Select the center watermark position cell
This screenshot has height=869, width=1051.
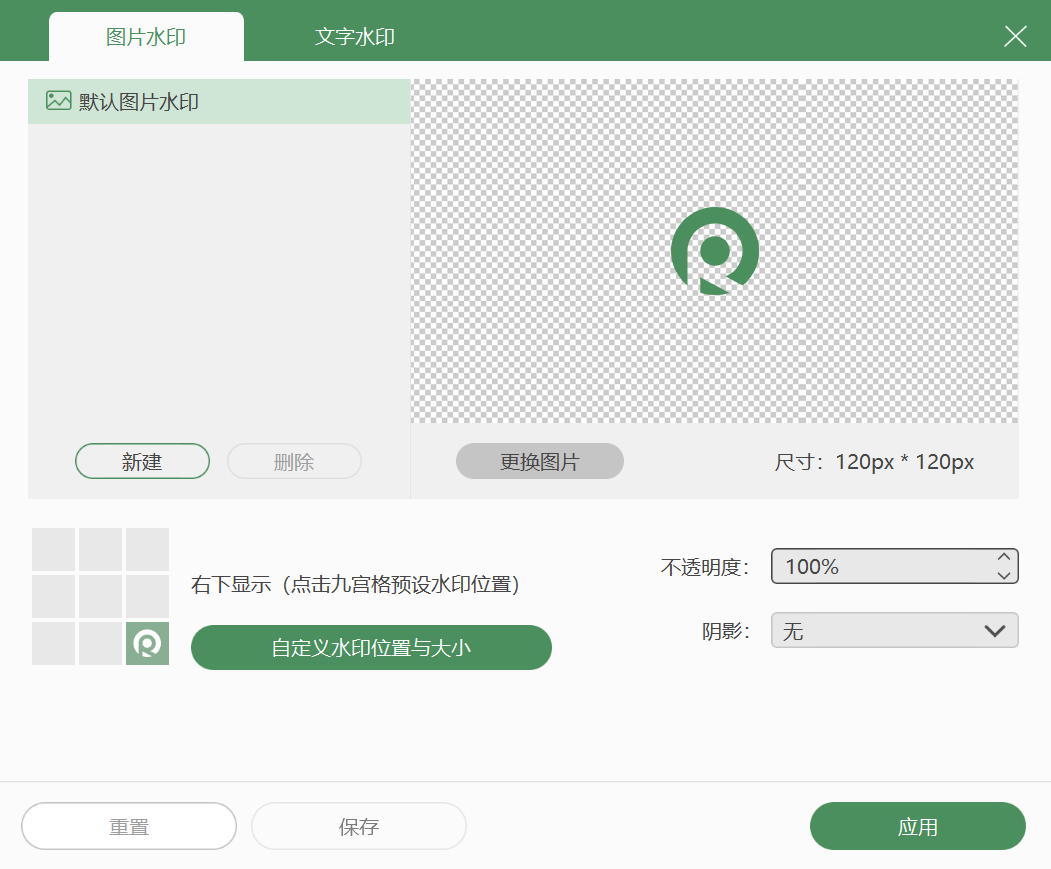pyautogui.click(x=100, y=596)
